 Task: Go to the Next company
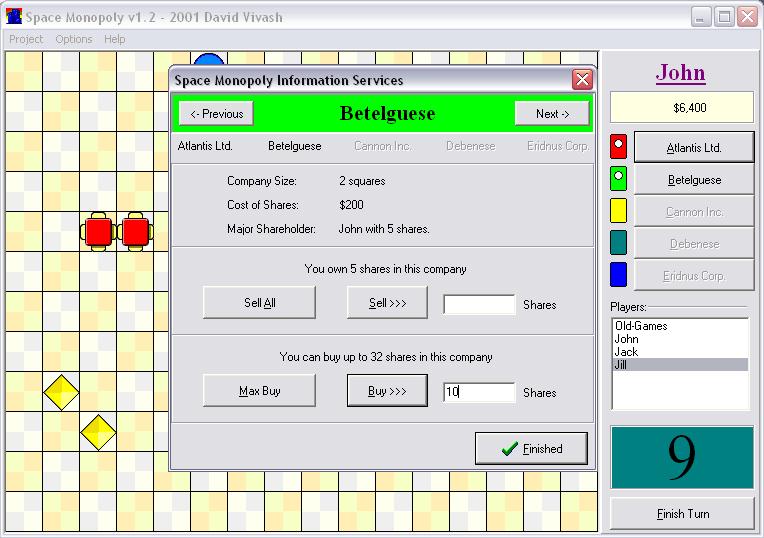click(552, 114)
